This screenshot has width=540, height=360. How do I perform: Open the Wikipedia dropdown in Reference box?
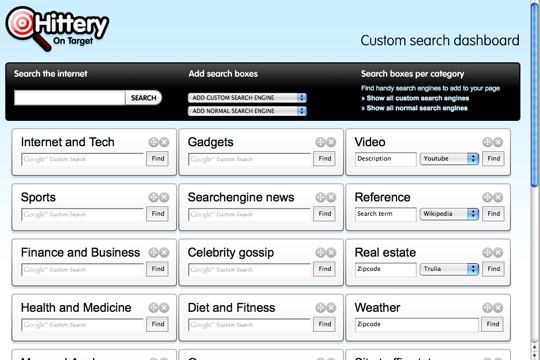pos(449,214)
